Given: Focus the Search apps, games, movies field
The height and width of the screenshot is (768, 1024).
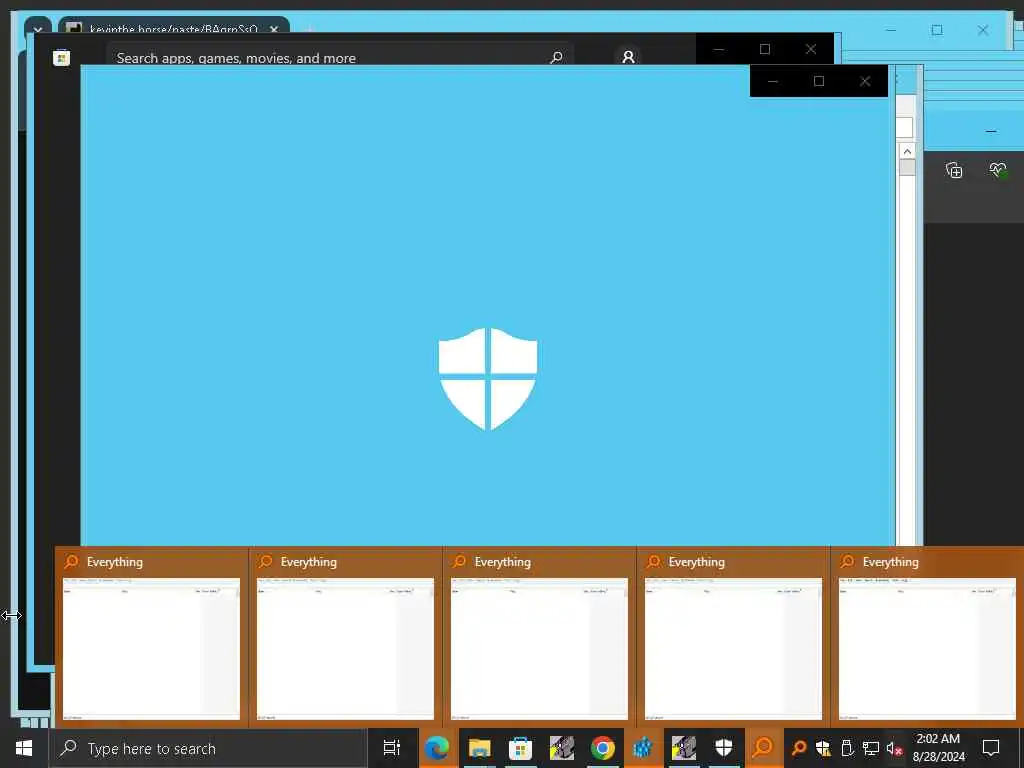Looking at the screenshot, I should tap(340, 57).
